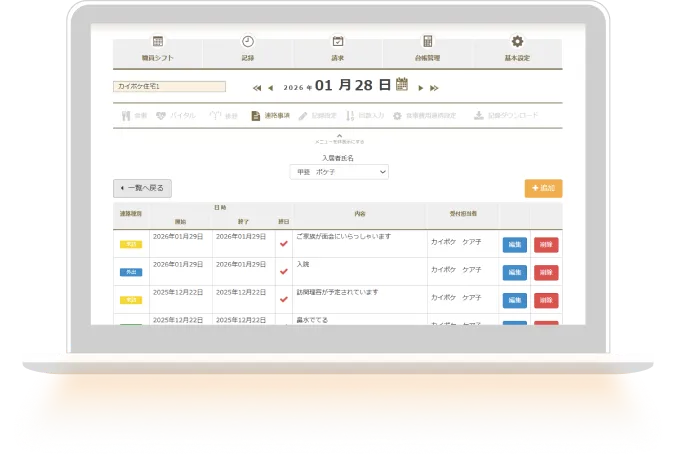
Task: Delete the 訪問理容 row
Action: click(x=546, y=300)
